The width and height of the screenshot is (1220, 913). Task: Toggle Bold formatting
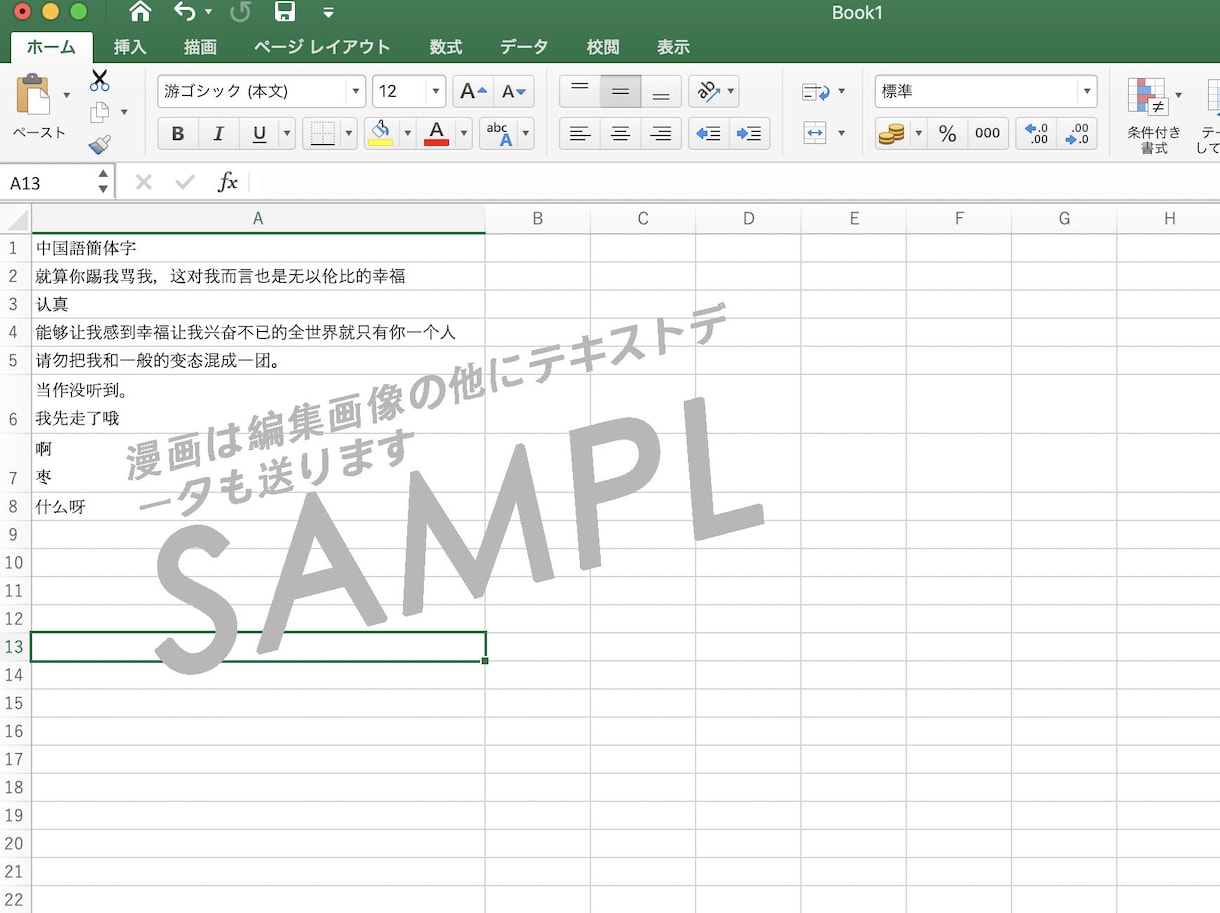[x=178, y=133]
